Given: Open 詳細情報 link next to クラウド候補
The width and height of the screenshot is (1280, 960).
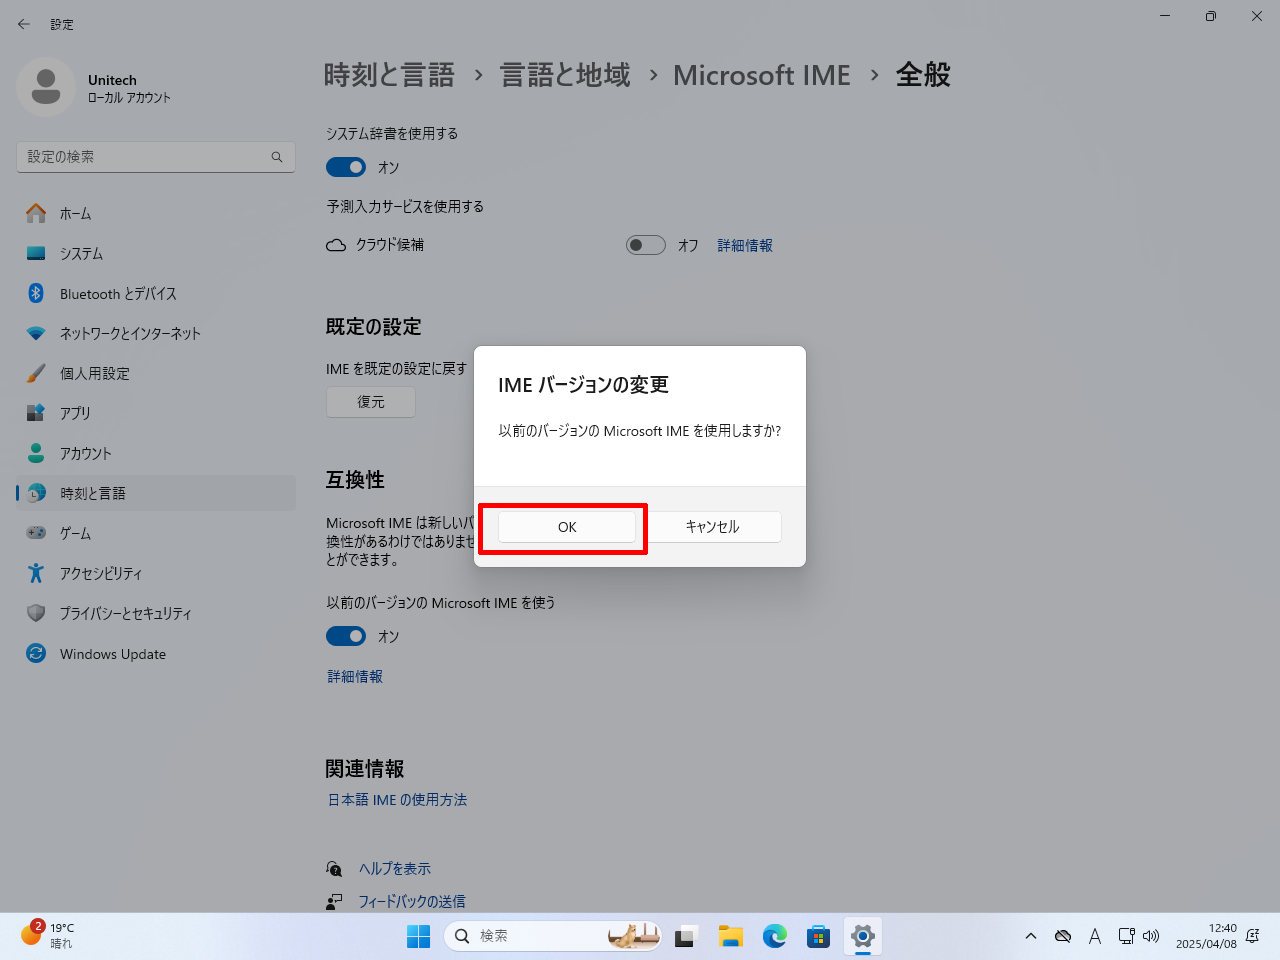Looking at the screenshot, I should point(745,245).
